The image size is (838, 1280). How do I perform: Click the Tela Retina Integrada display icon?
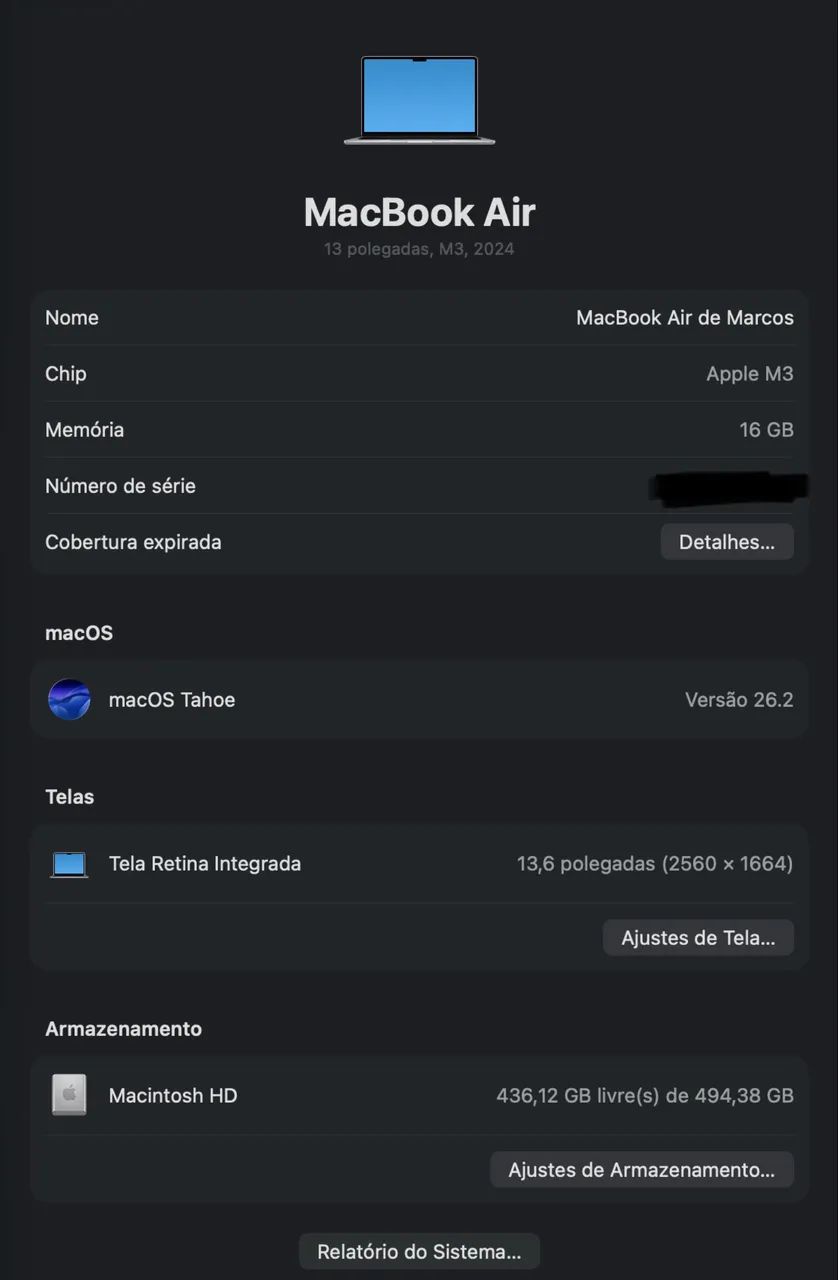pyautogui.click(x=68, y=863)
